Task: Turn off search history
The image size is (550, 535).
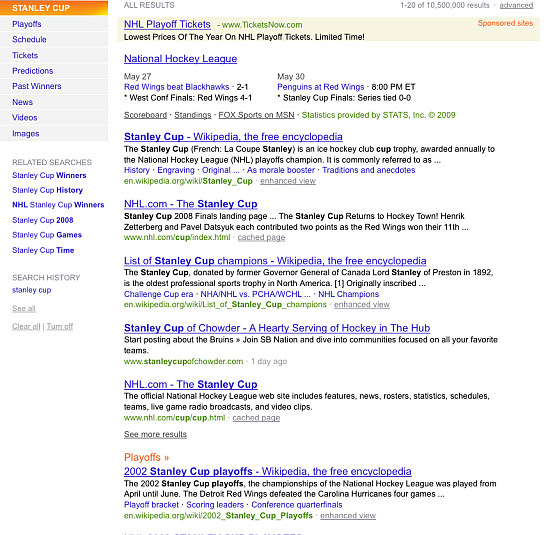Action: point(60,326)
